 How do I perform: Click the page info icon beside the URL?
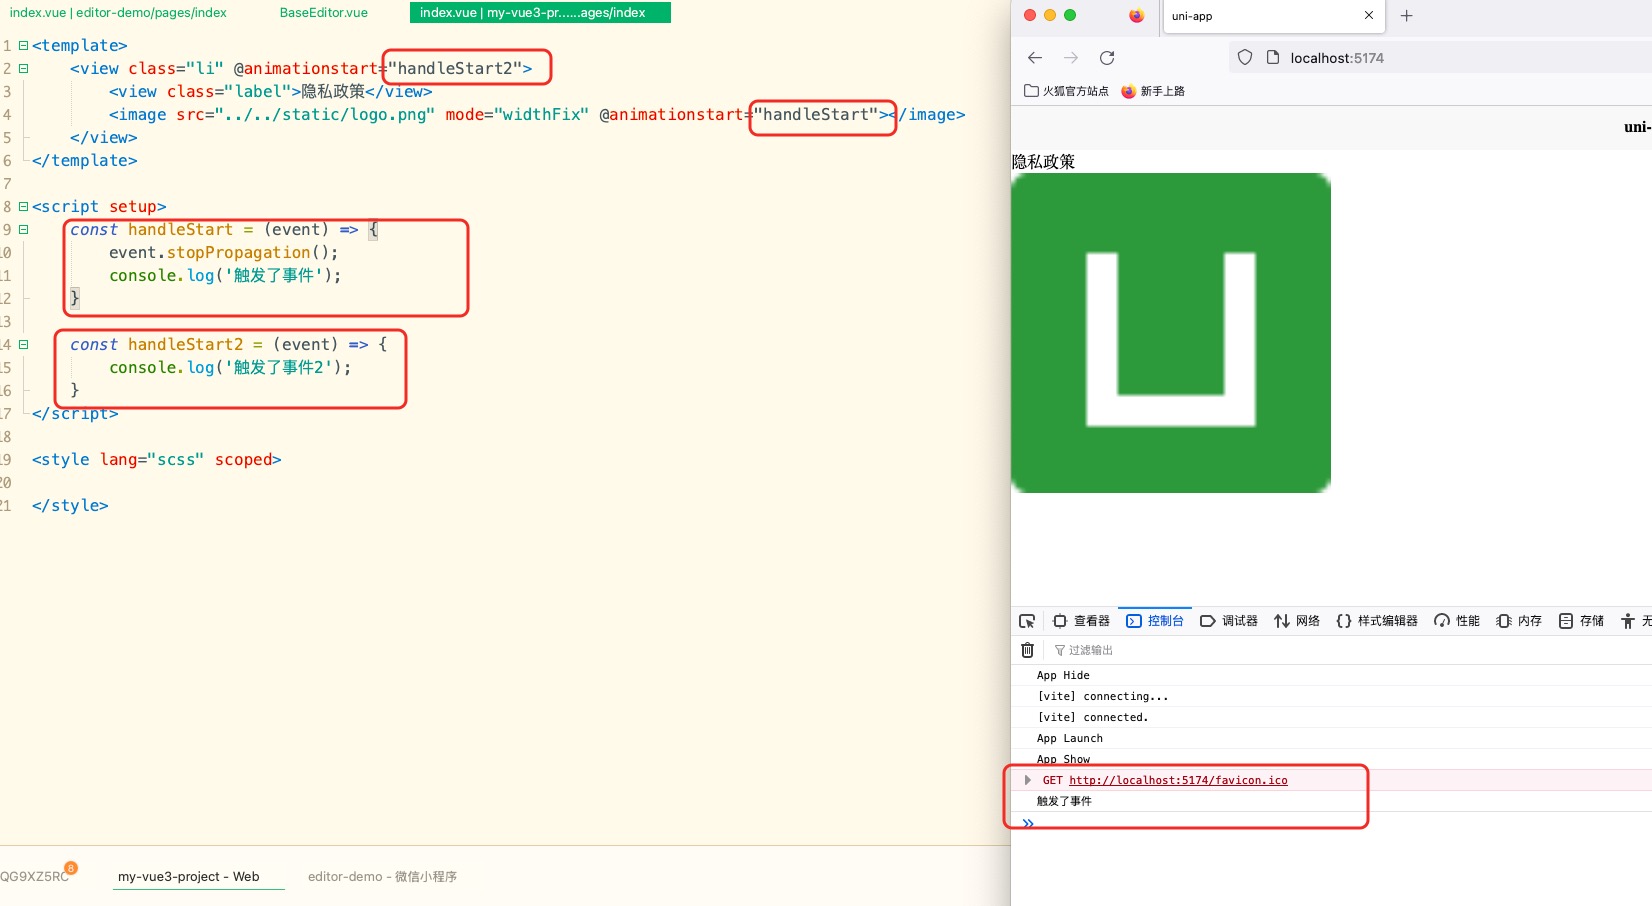[x=1273, y=58]
